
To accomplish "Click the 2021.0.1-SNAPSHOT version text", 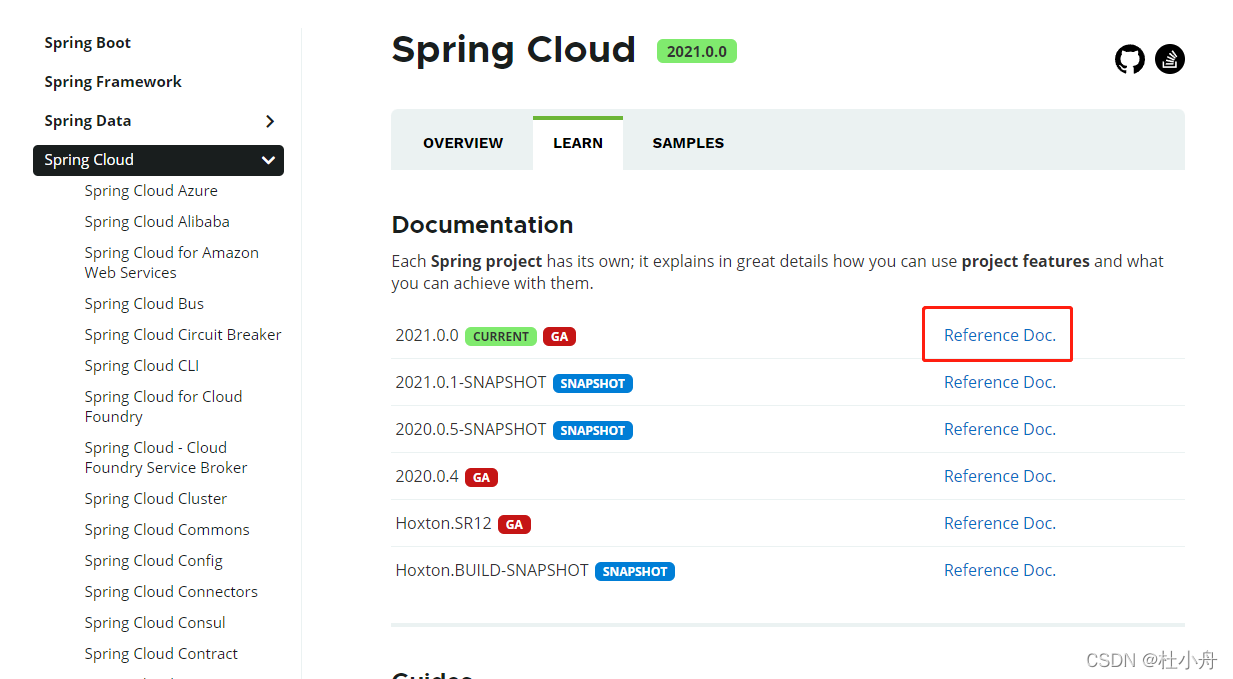I will (x=471, y=382).
